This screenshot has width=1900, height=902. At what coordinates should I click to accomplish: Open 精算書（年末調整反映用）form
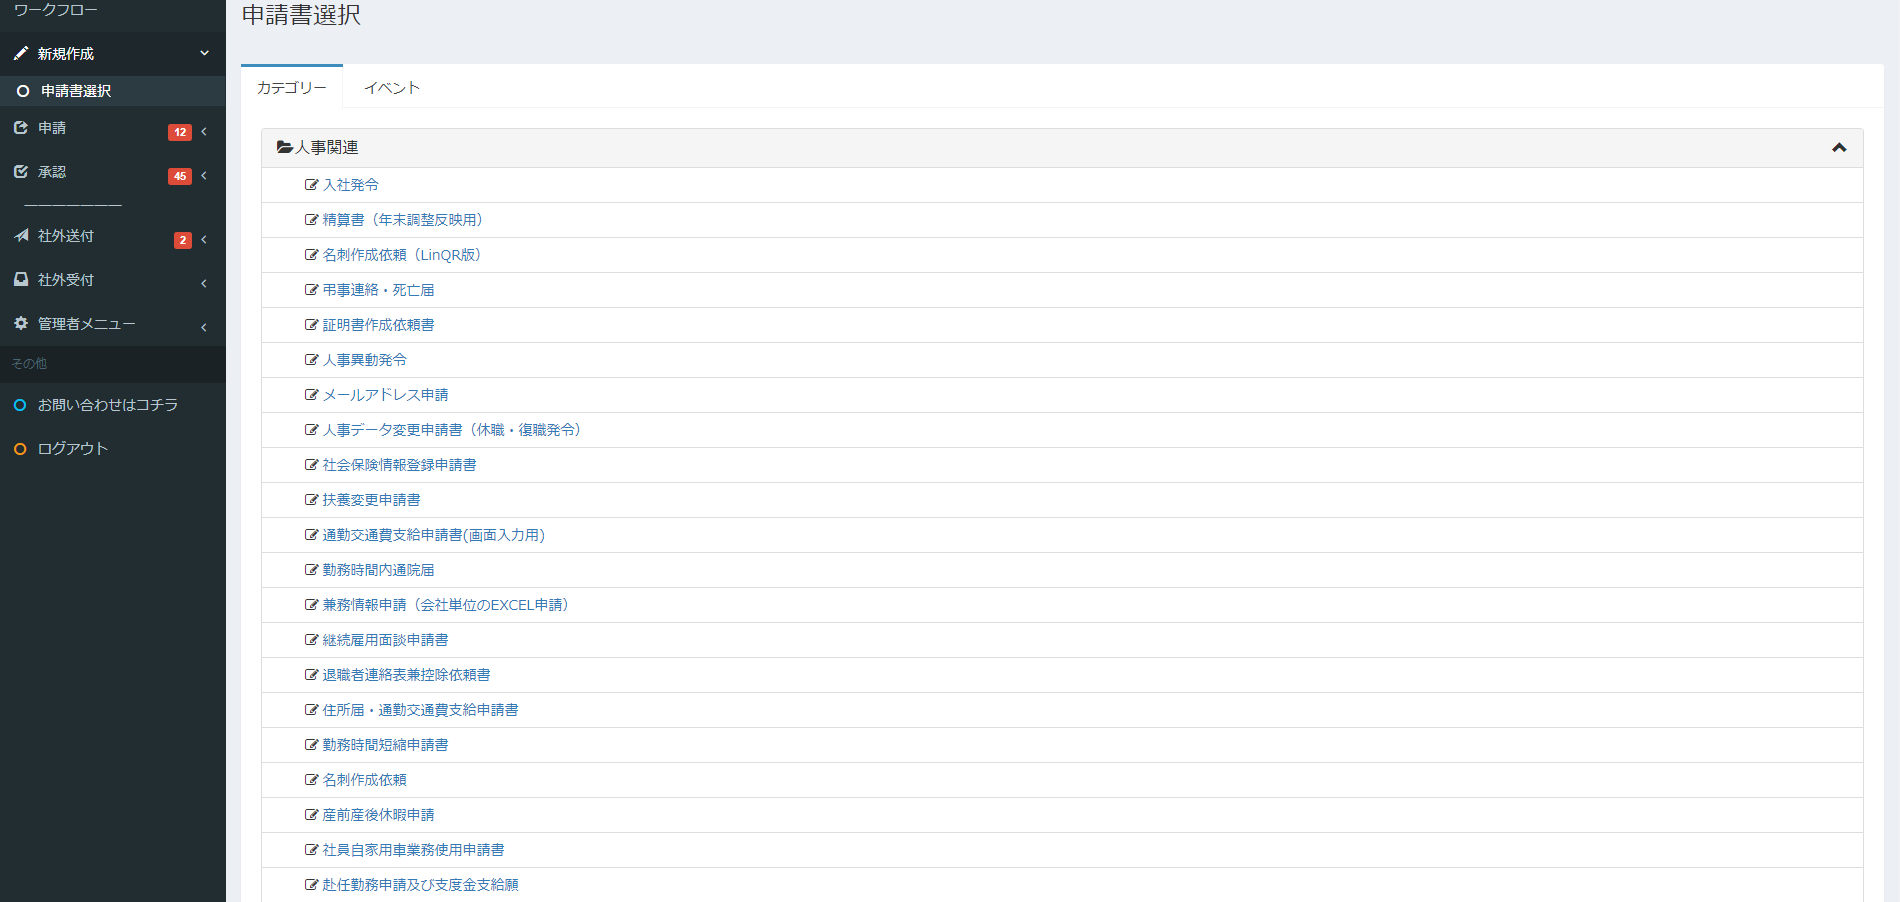tap(403, 220)
